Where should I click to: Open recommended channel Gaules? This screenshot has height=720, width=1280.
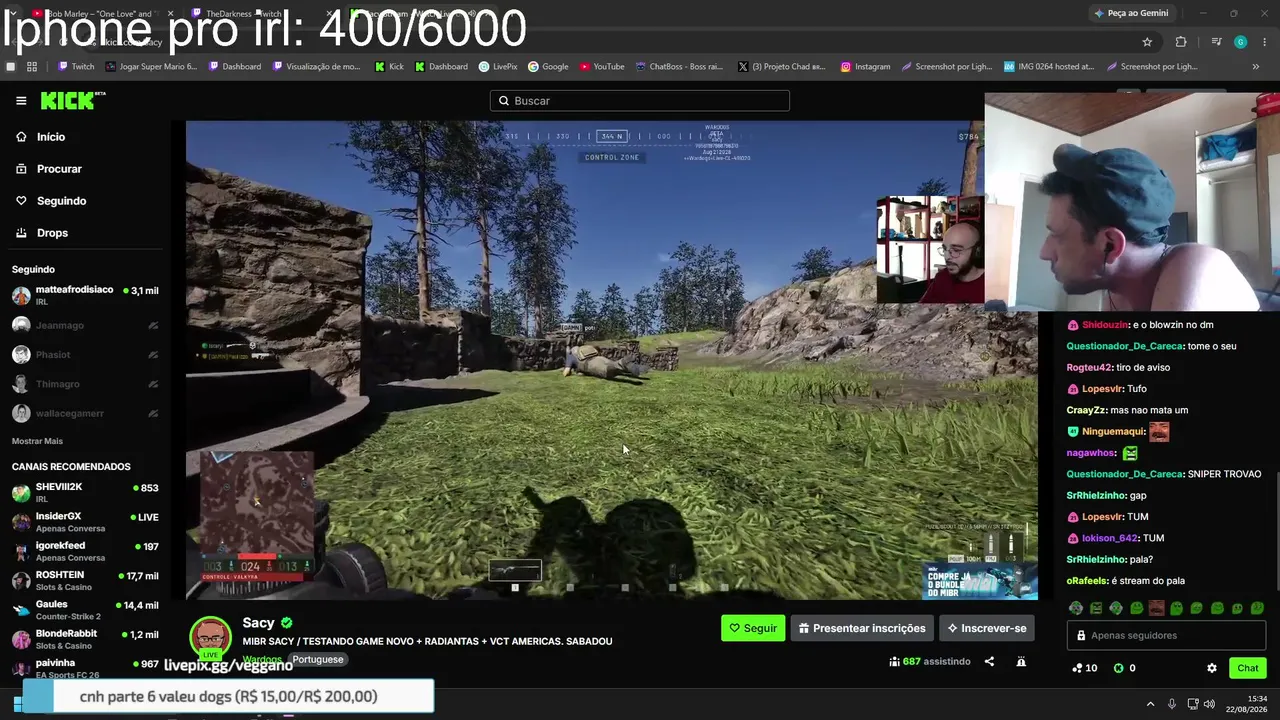tap(85, 610)
